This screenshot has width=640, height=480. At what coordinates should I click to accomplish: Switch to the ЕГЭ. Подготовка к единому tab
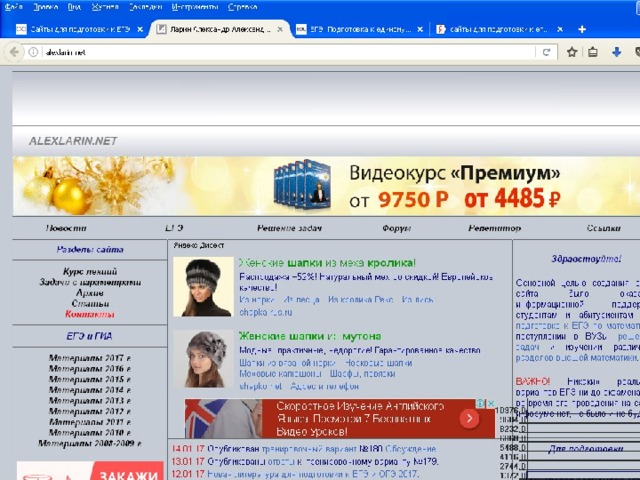point(355,29)
